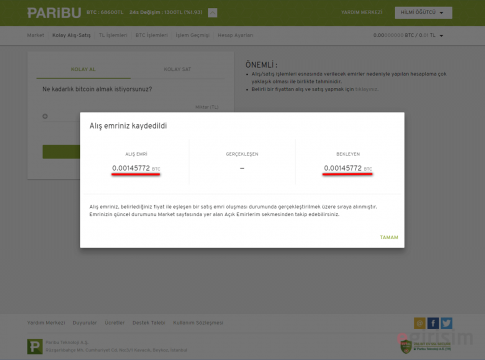Switch to the Kolay Al tab

(83, 69)
